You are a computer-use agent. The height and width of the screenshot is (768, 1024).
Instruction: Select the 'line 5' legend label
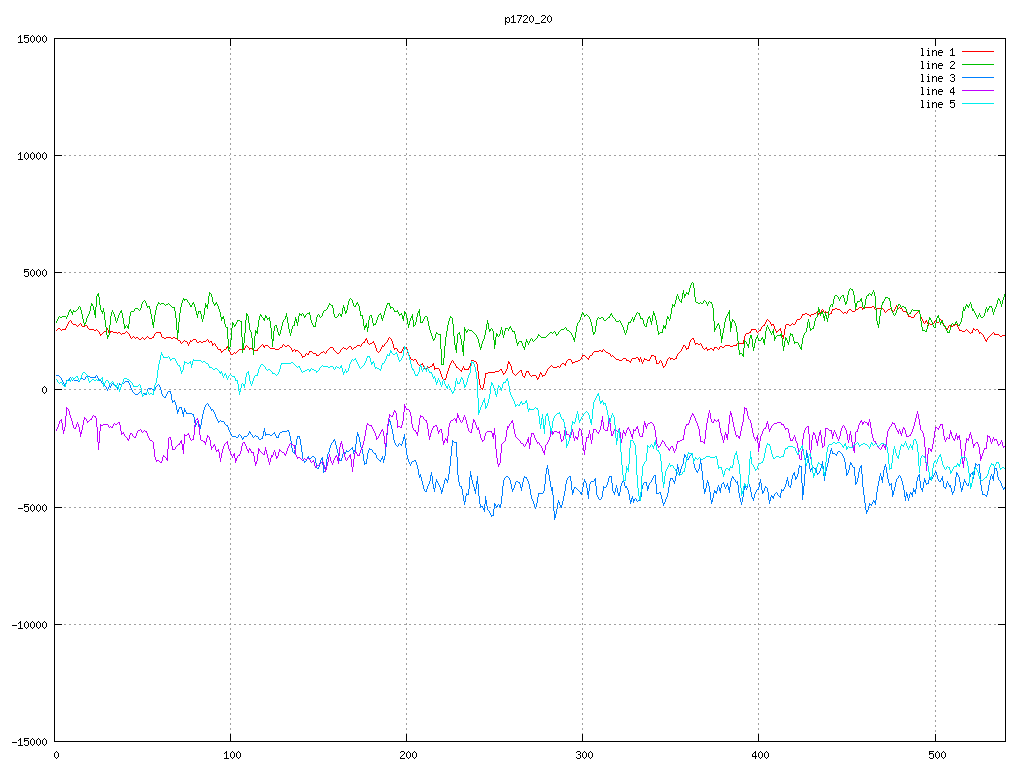[x=937, y=104]
